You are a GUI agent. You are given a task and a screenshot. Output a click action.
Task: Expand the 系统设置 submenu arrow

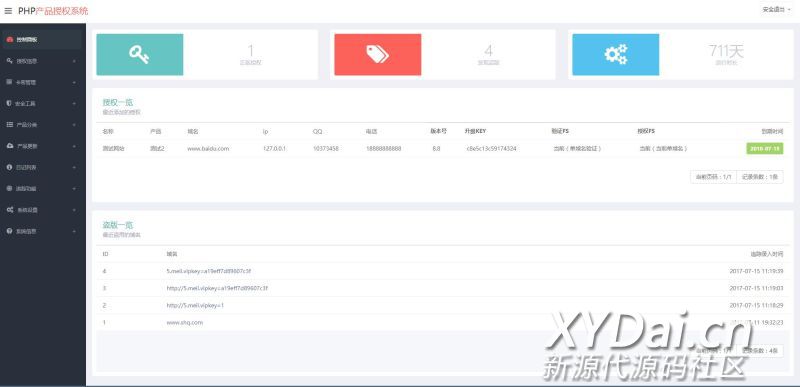coord(74,210)
